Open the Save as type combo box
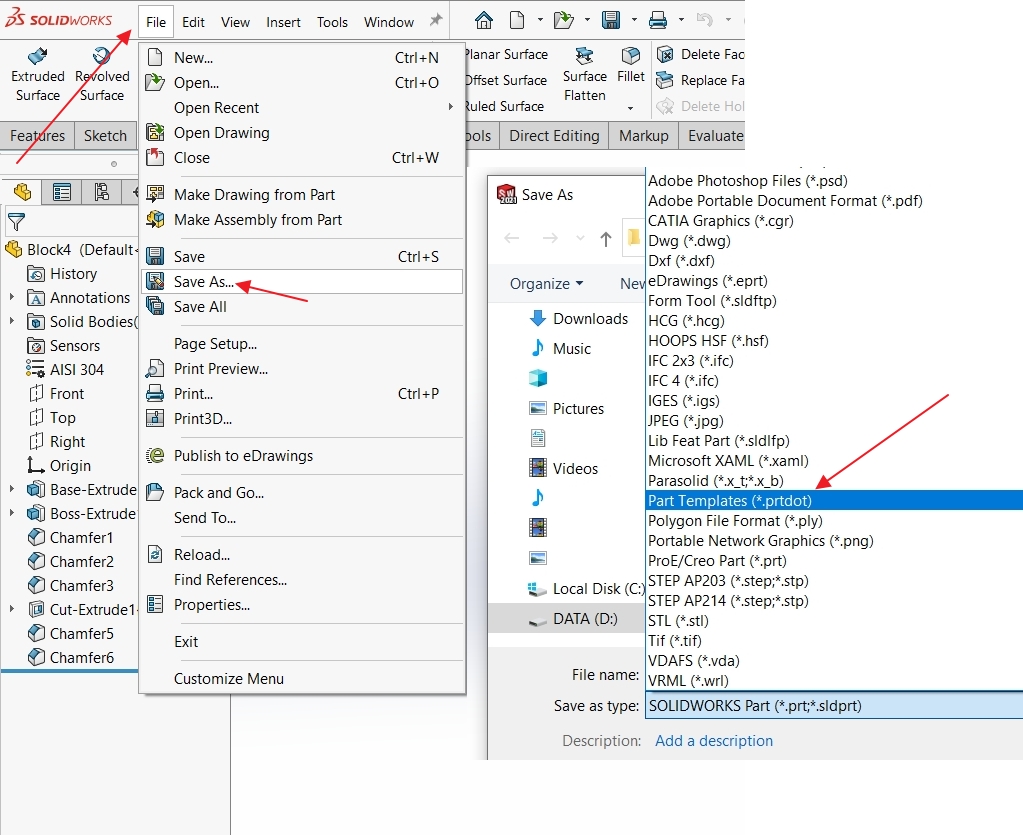Screen dimensions: 1023x835 point(834,706)
